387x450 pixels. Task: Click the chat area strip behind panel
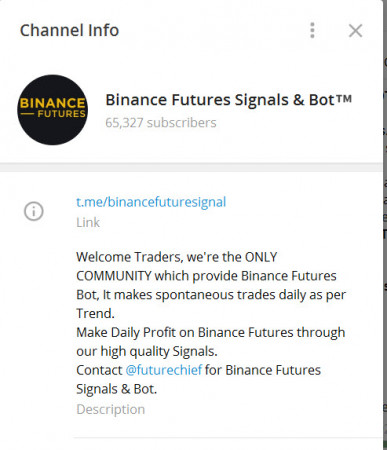(385, 225)
